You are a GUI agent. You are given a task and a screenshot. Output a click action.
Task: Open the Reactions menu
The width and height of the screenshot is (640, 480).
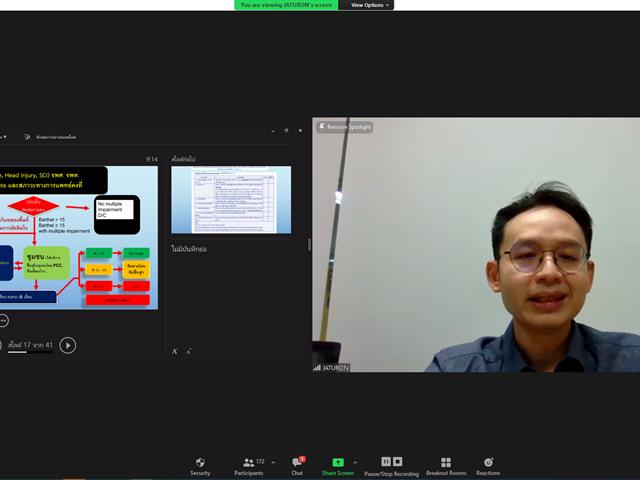click(488, 466)
